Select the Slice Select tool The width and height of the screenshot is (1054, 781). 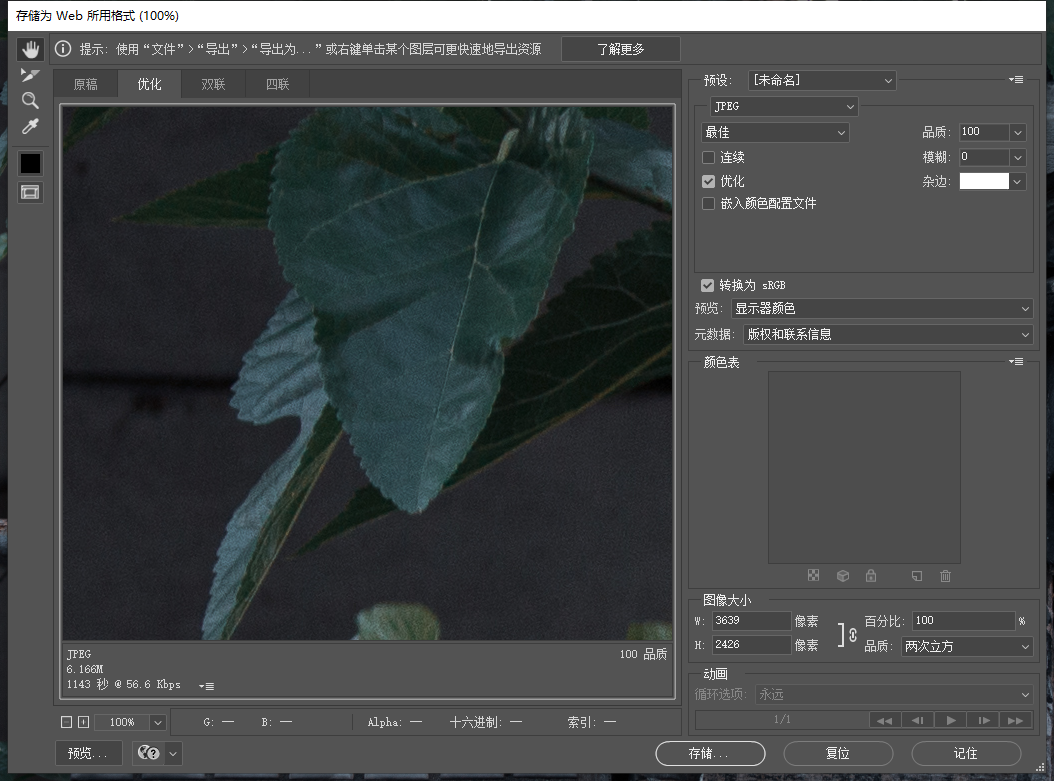(30, 75)
